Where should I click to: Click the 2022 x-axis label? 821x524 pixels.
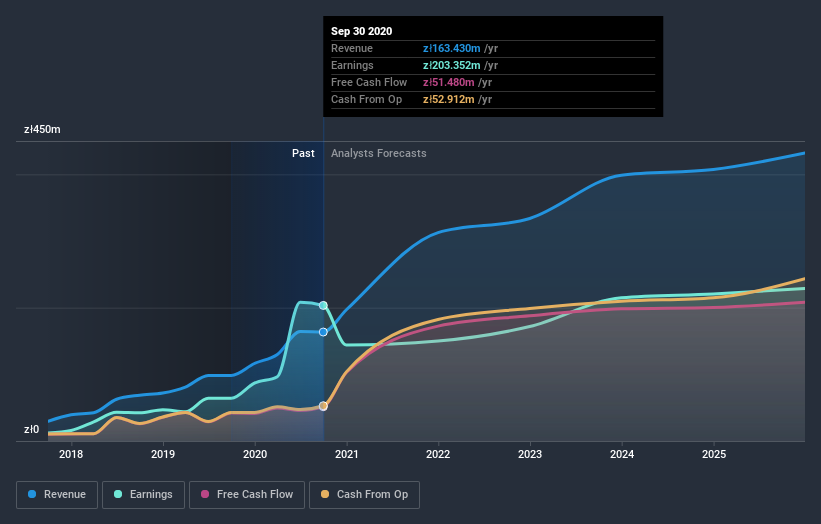pyautogui.click(x=438, y=454)
